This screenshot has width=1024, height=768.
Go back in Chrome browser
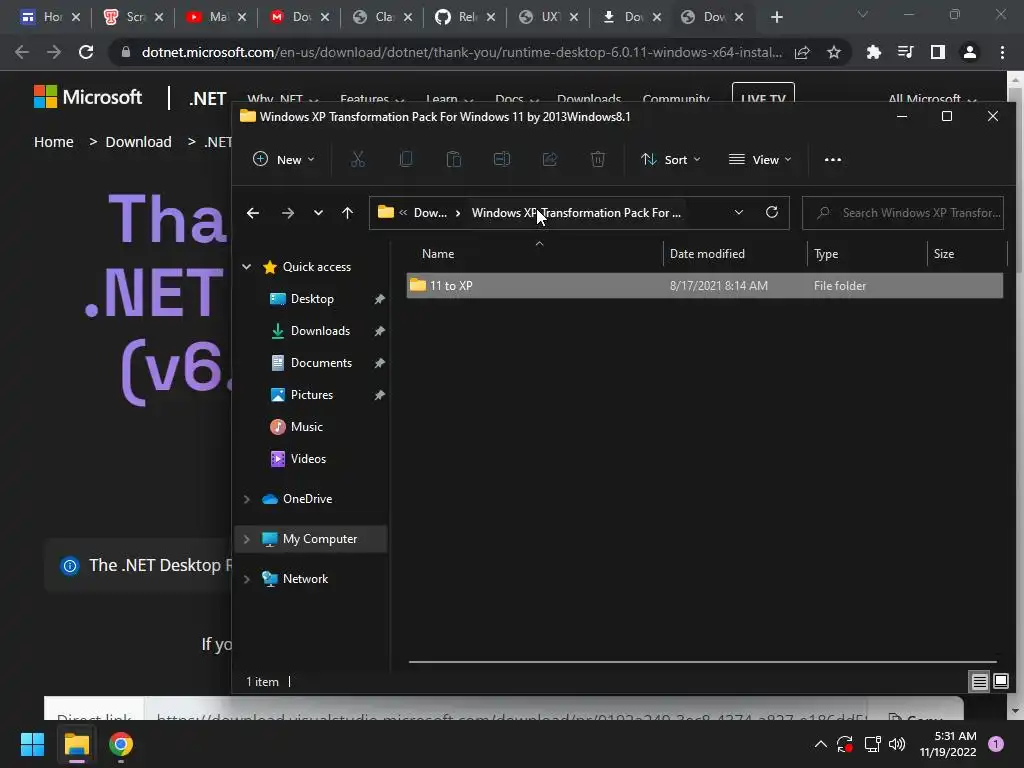pyautogui.click(x=22, y=52)
